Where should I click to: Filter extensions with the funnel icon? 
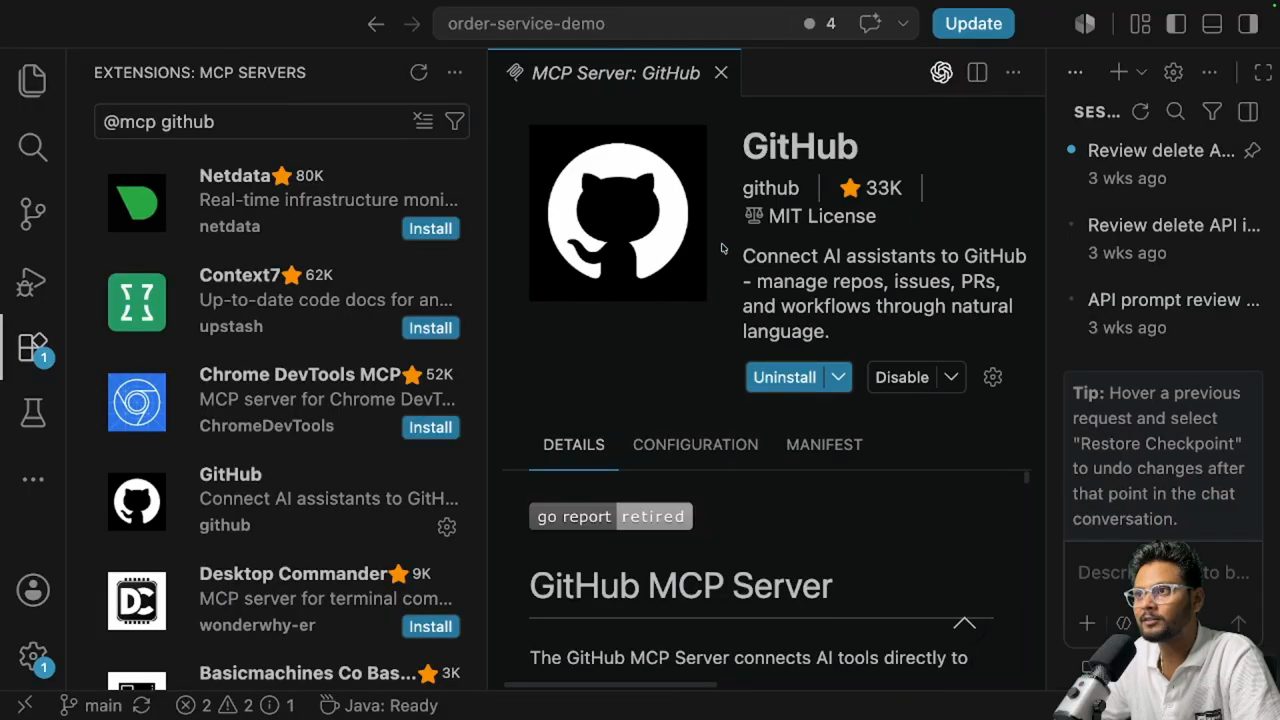pos(455,121)
